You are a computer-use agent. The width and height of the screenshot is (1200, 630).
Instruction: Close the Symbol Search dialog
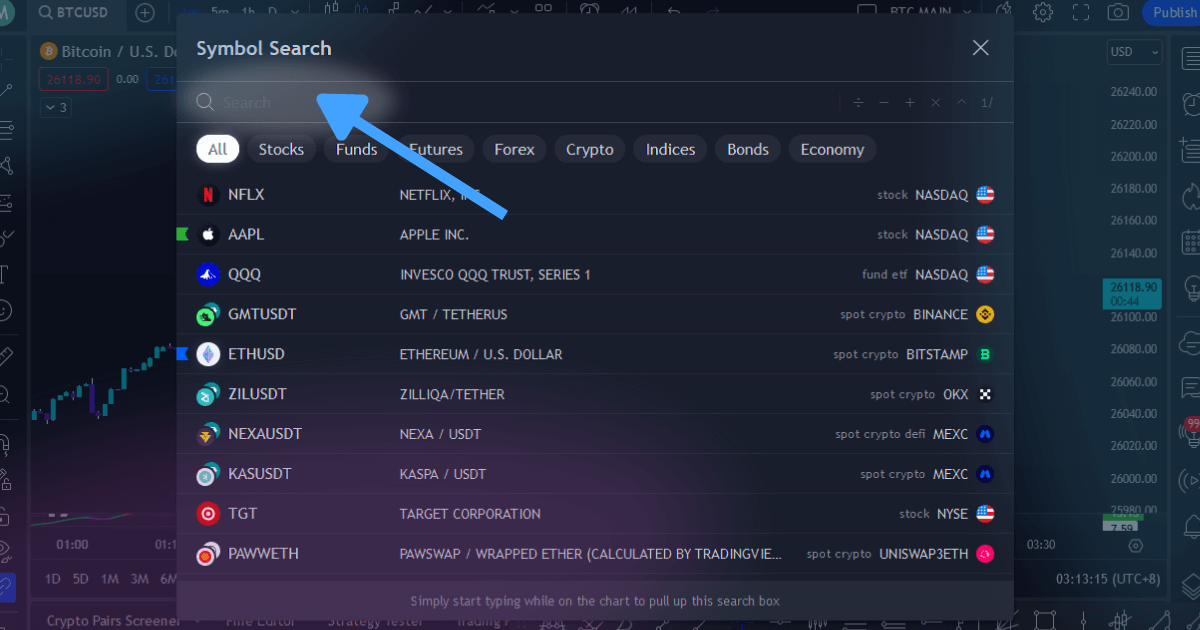[x=981, y=48]
